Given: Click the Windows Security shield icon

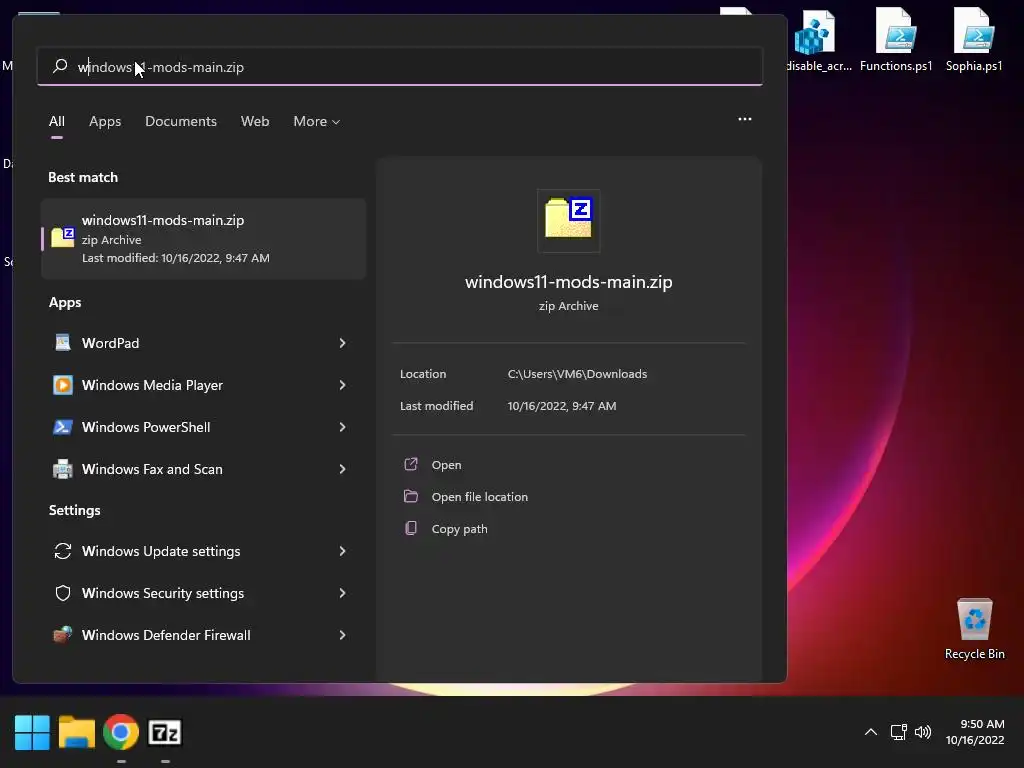Looking at the screenshot, I should [63, 593].
